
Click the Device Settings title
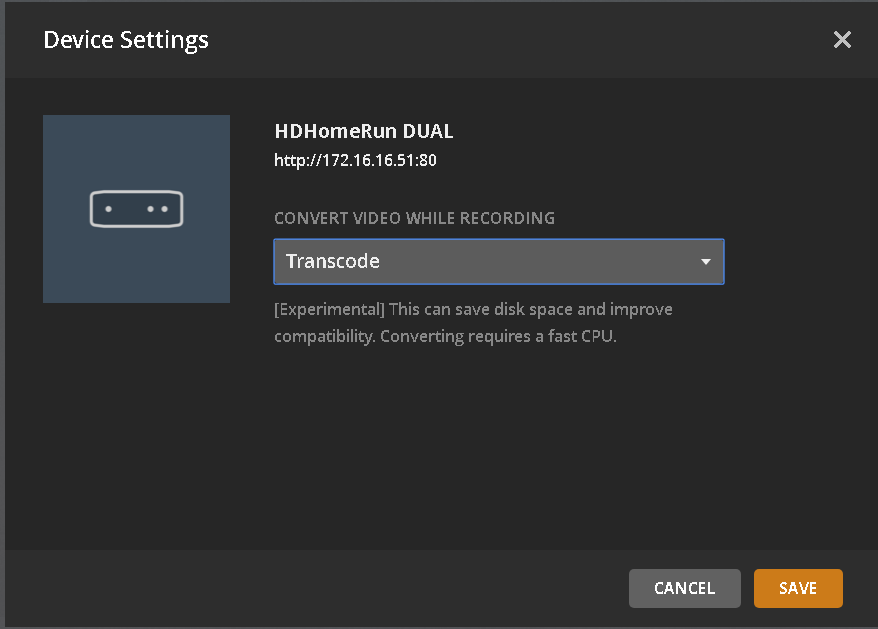[x=126, y=40]
